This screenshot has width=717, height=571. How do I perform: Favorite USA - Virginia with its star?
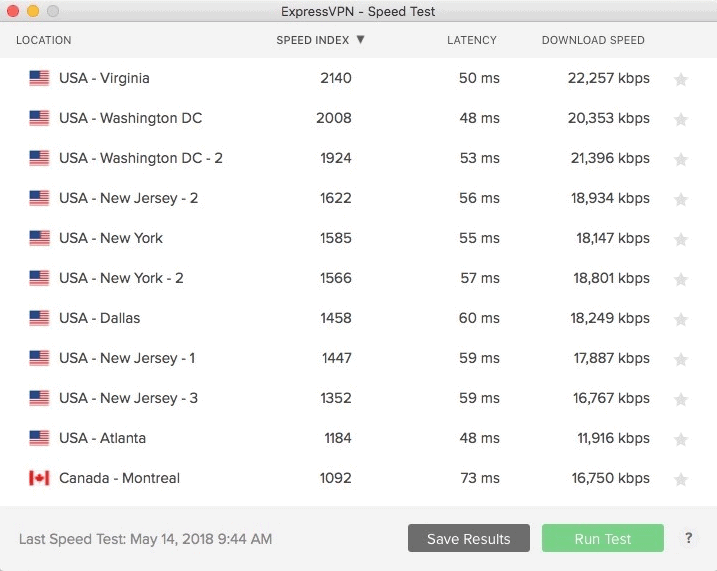[681, 80]
